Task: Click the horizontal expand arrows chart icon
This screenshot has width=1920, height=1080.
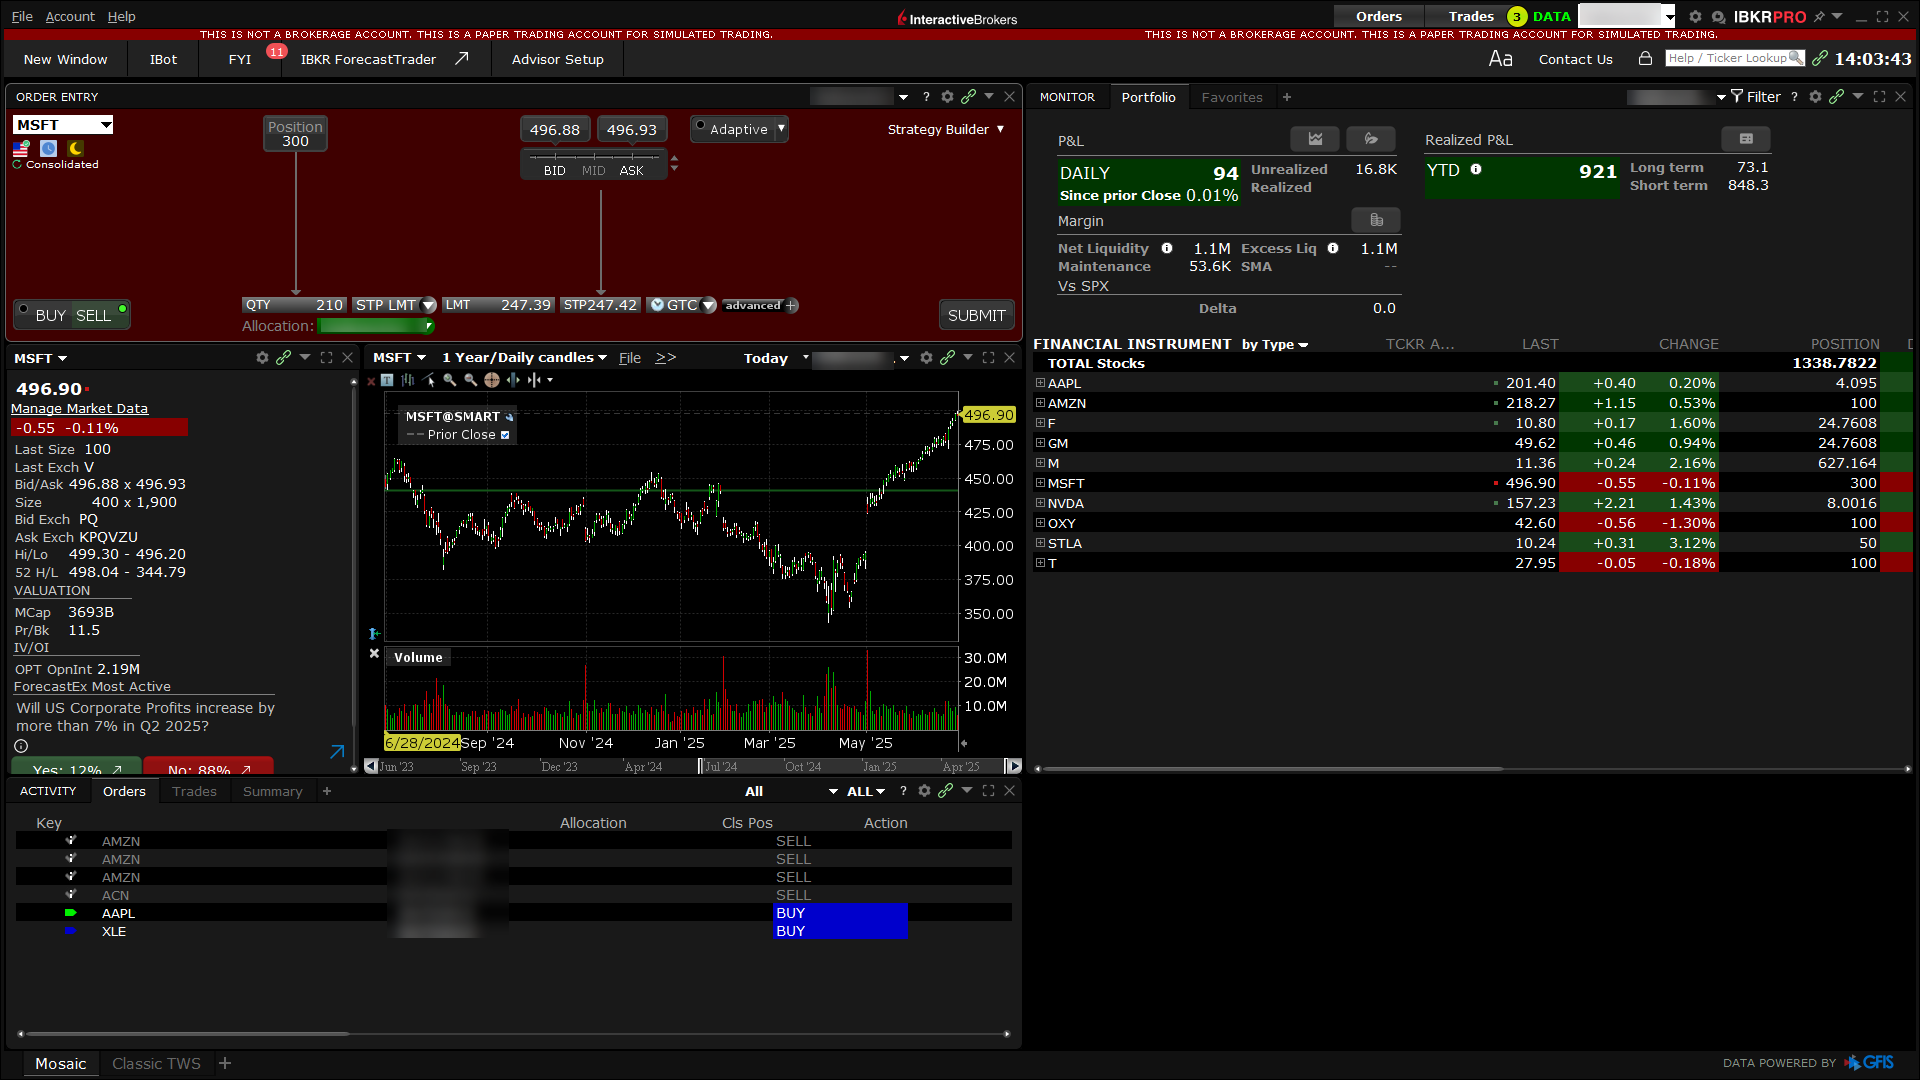Action: (x=513, y=380)
